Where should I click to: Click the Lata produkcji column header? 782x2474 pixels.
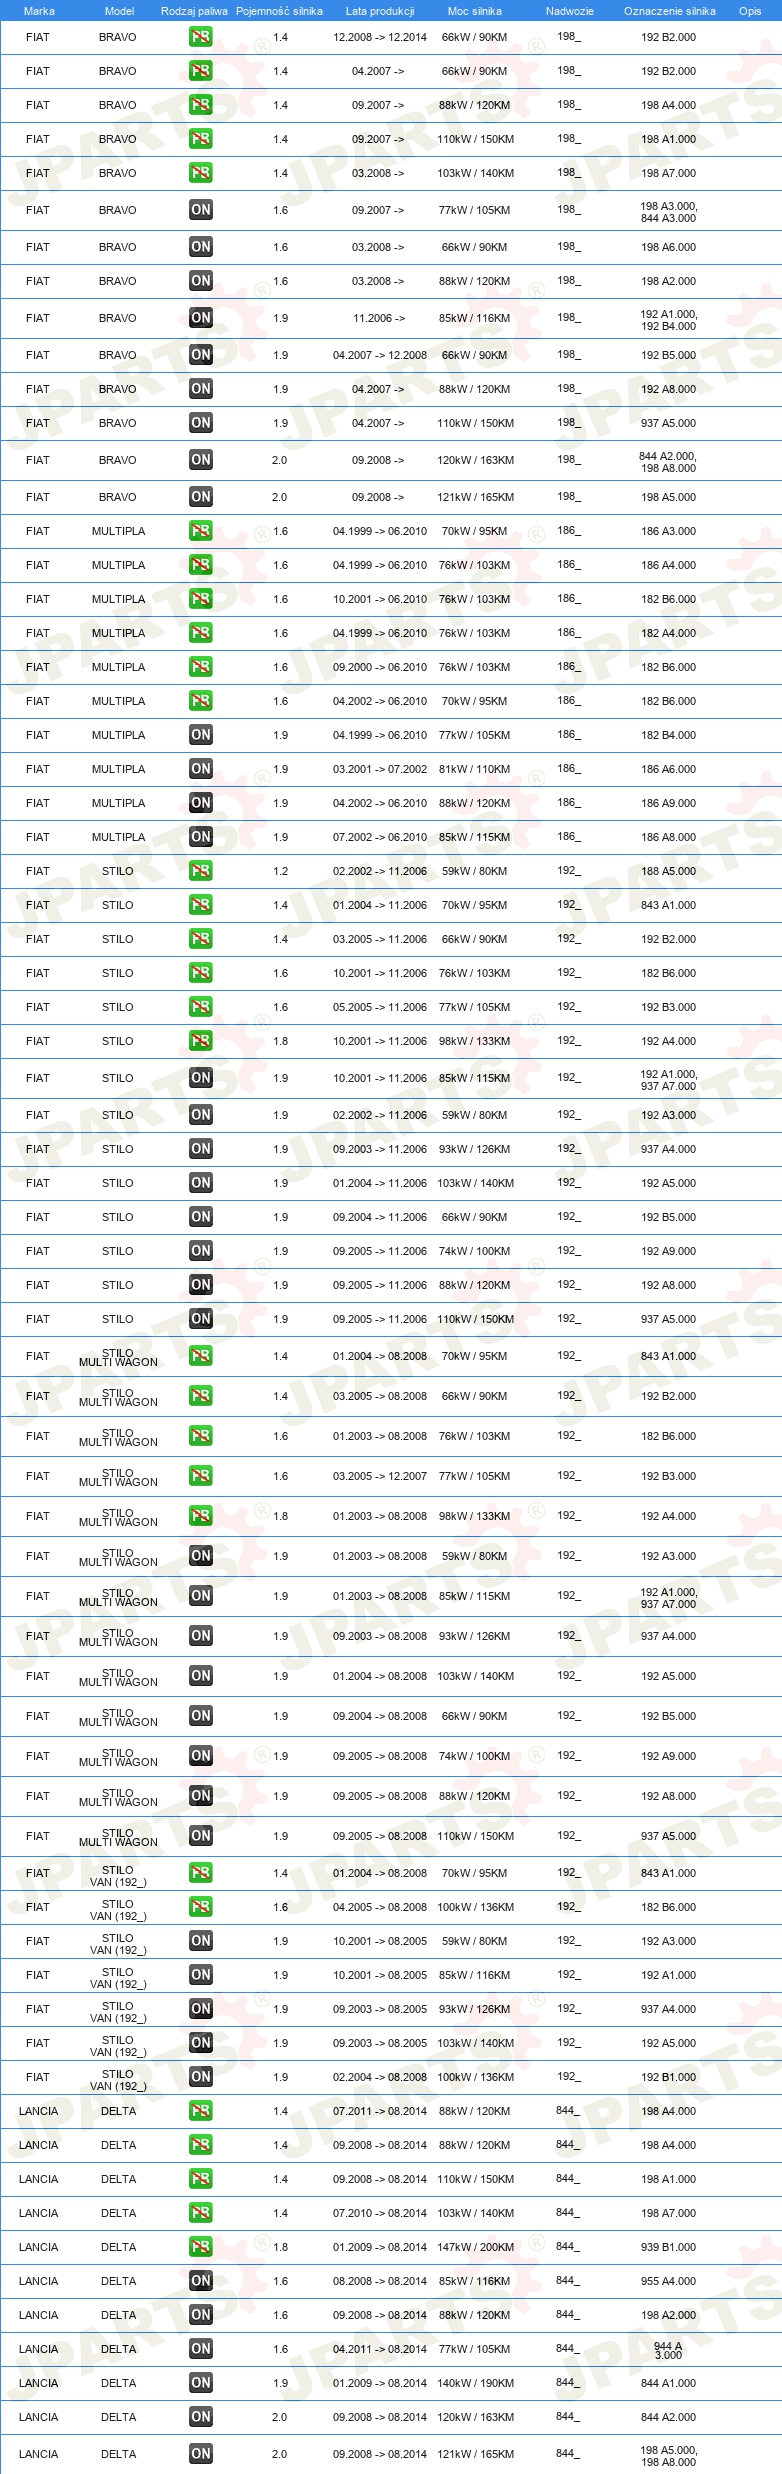pyautogui.click(x=380, y=11)
